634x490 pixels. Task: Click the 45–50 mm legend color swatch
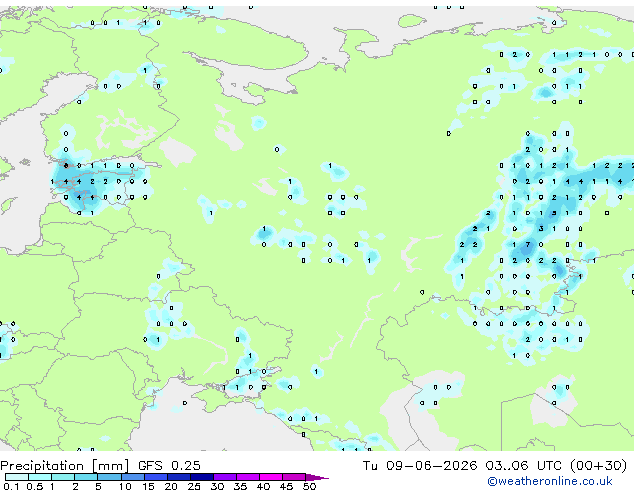pyautogui.click(x=294, y=477)
